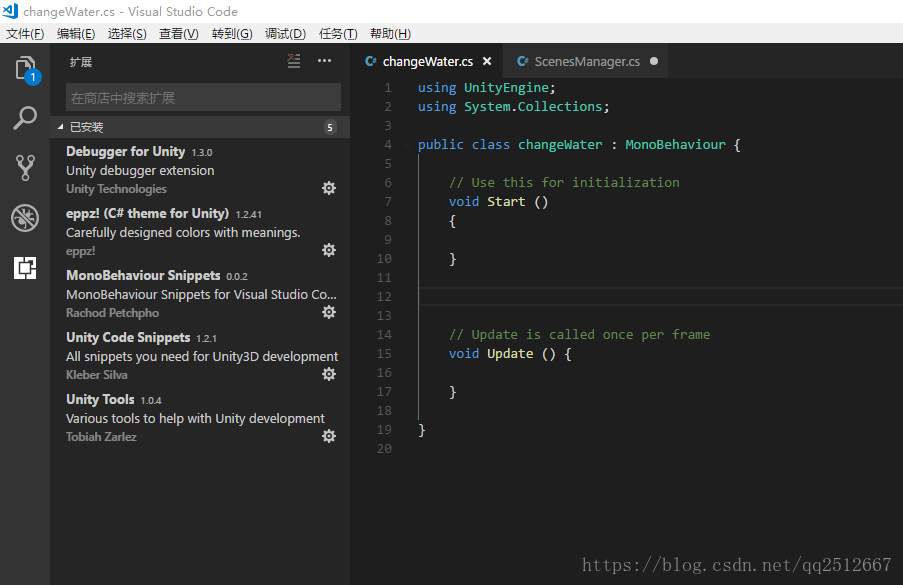Open the 选择(S) menu
This screenshot has width=903, height=585.
click(127, 33)
